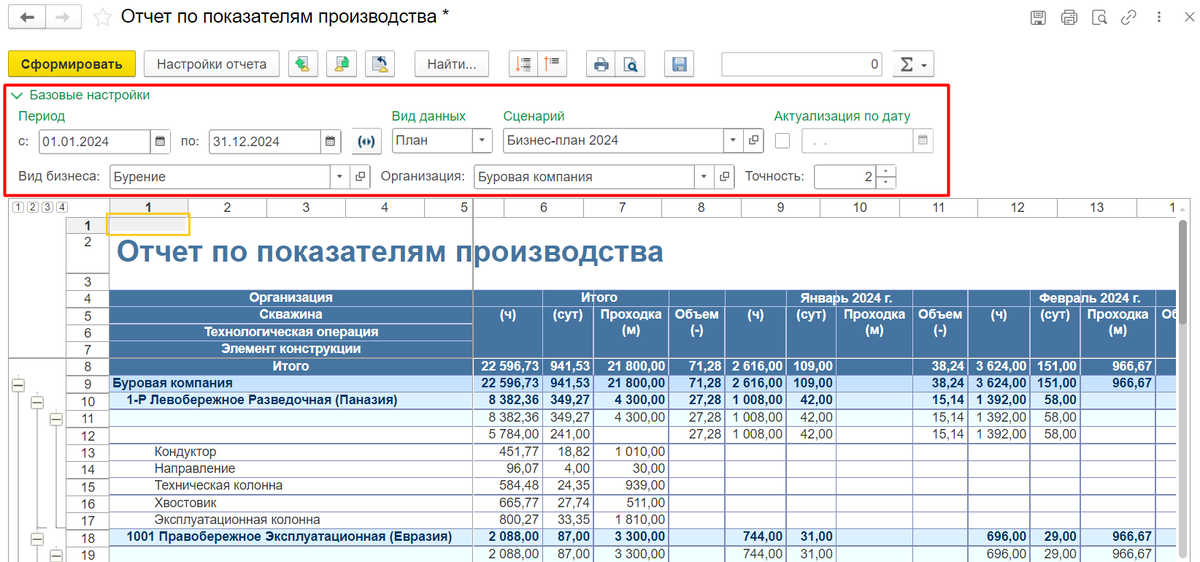Open calendar for the end date 31.12.2024
This screenshot has height=562, width=1200.
pyautogui.click(x=331, y=141)
